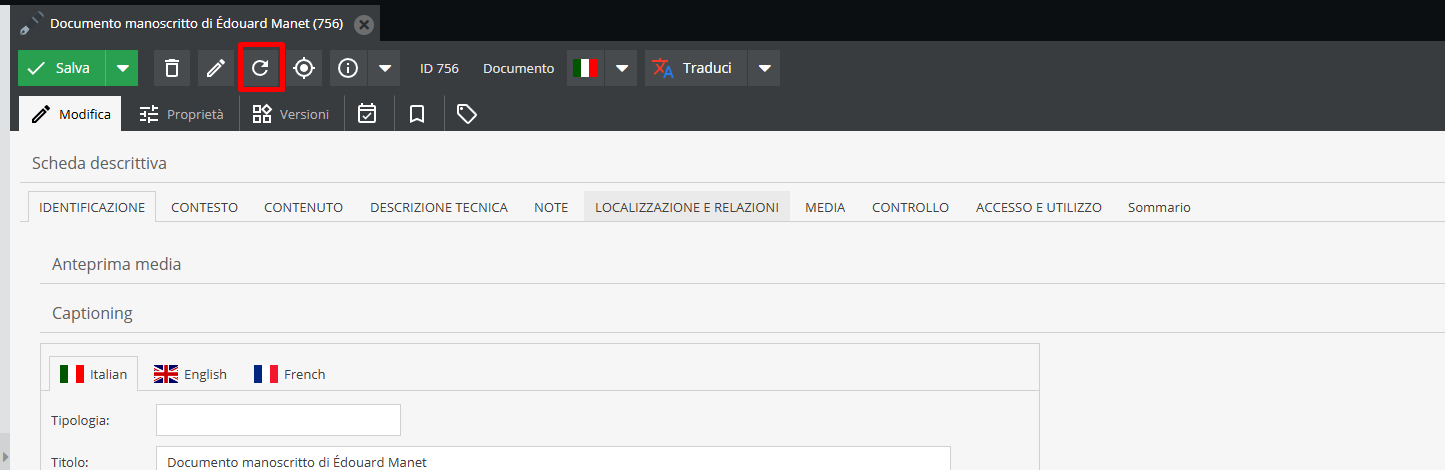Click the bookmark icon
Screen dimensions: 1445x470
(417, 114)
